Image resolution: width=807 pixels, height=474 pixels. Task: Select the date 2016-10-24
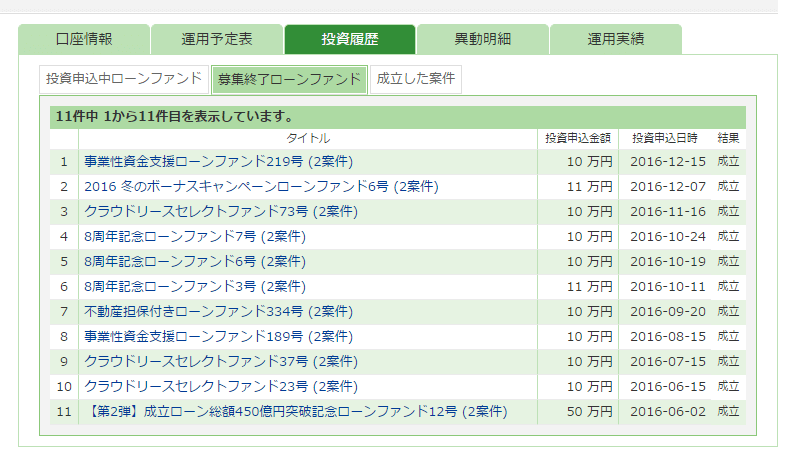tap(668, 237)
